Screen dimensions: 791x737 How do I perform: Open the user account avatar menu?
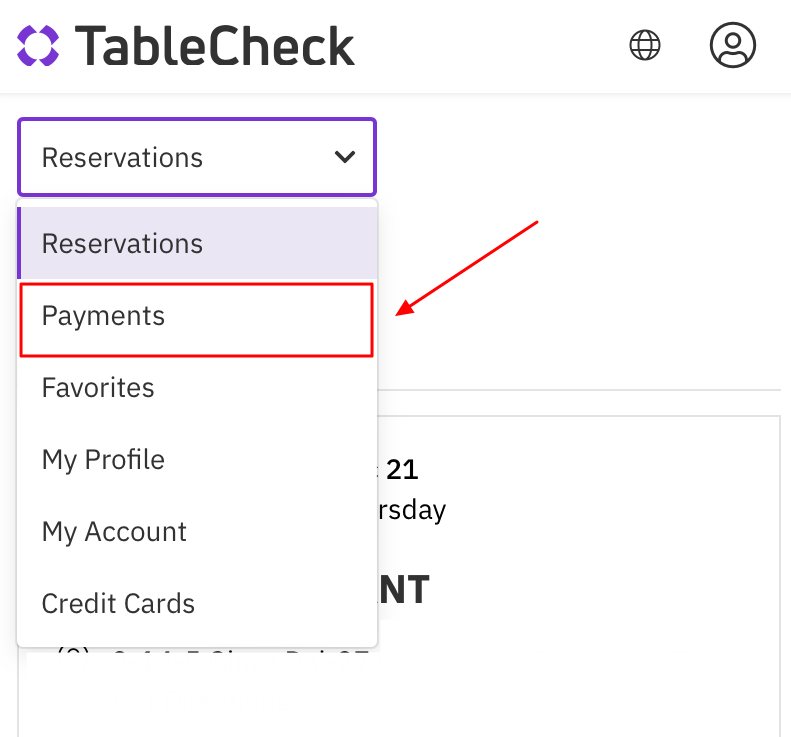733,45
